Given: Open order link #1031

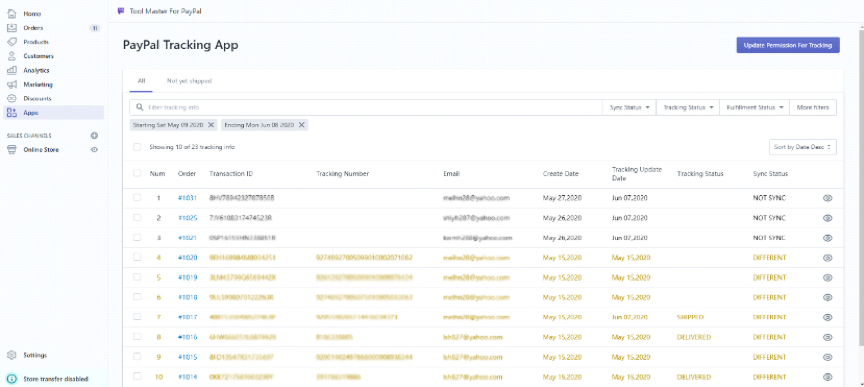Looking at the screenshot, I should coord(187,198).
